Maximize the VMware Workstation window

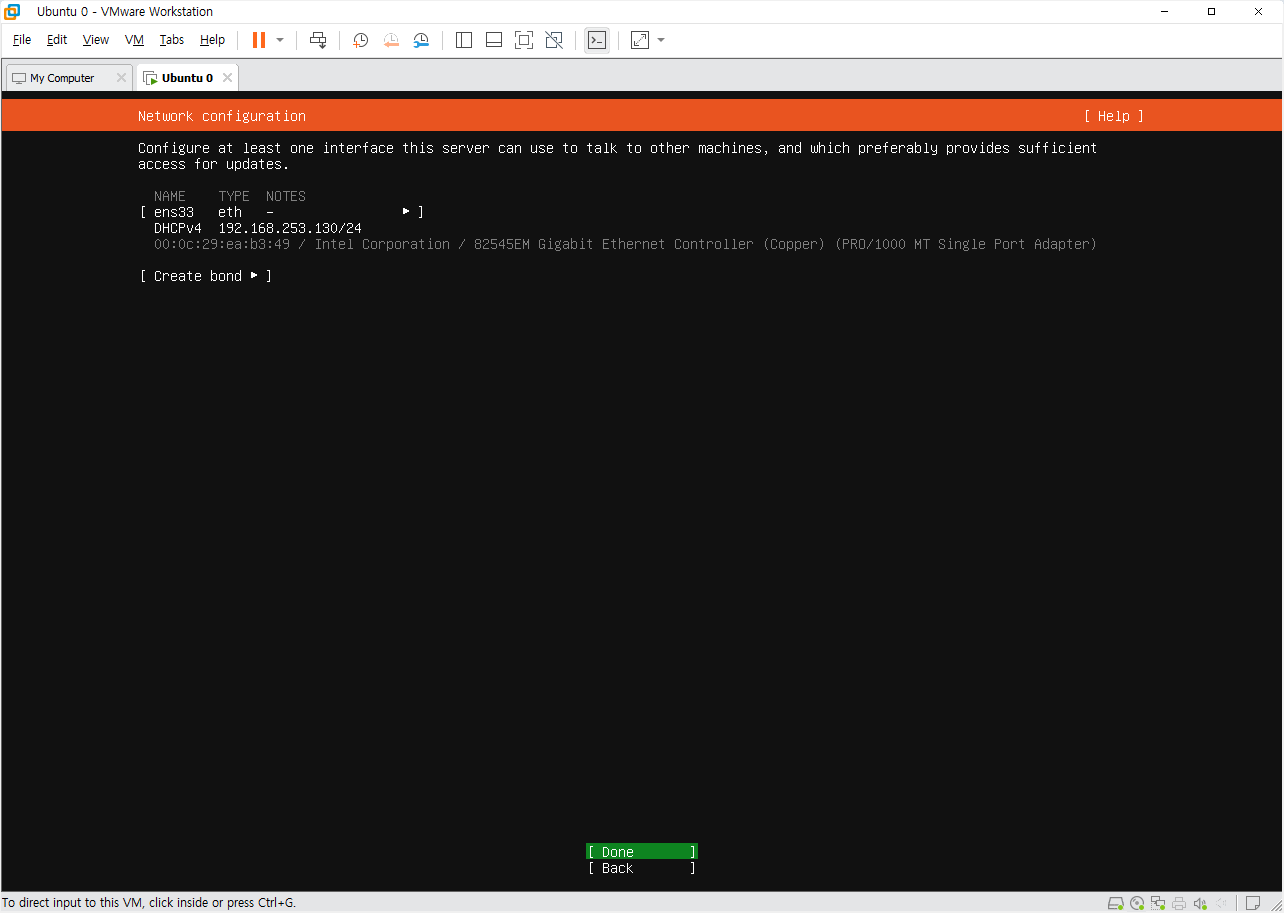(x=1211, y=12)
